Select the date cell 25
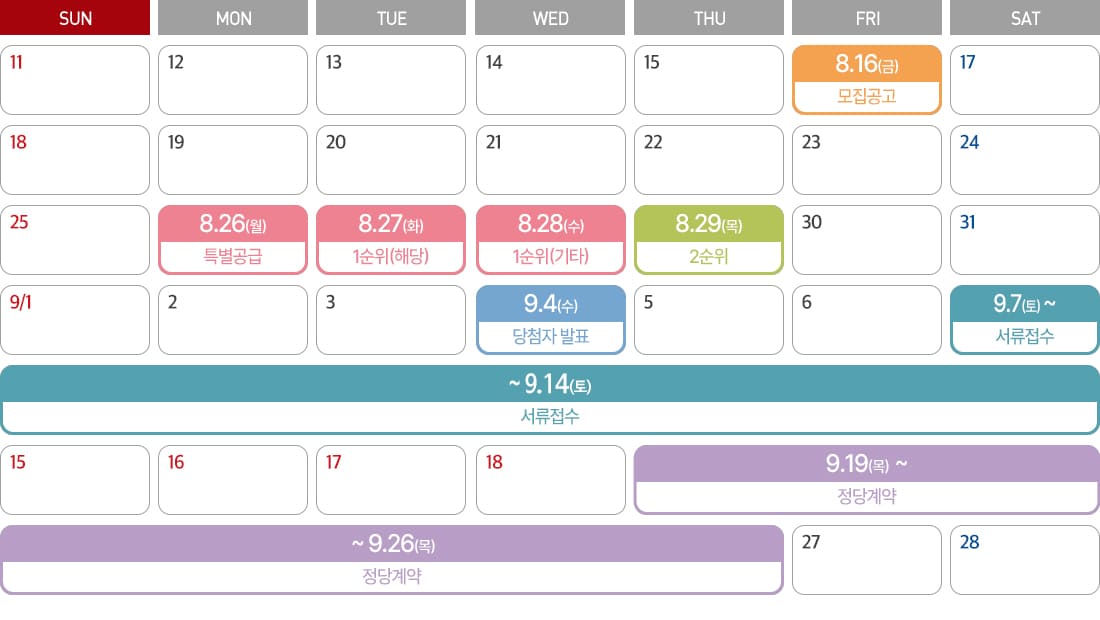 pos(75,240)
